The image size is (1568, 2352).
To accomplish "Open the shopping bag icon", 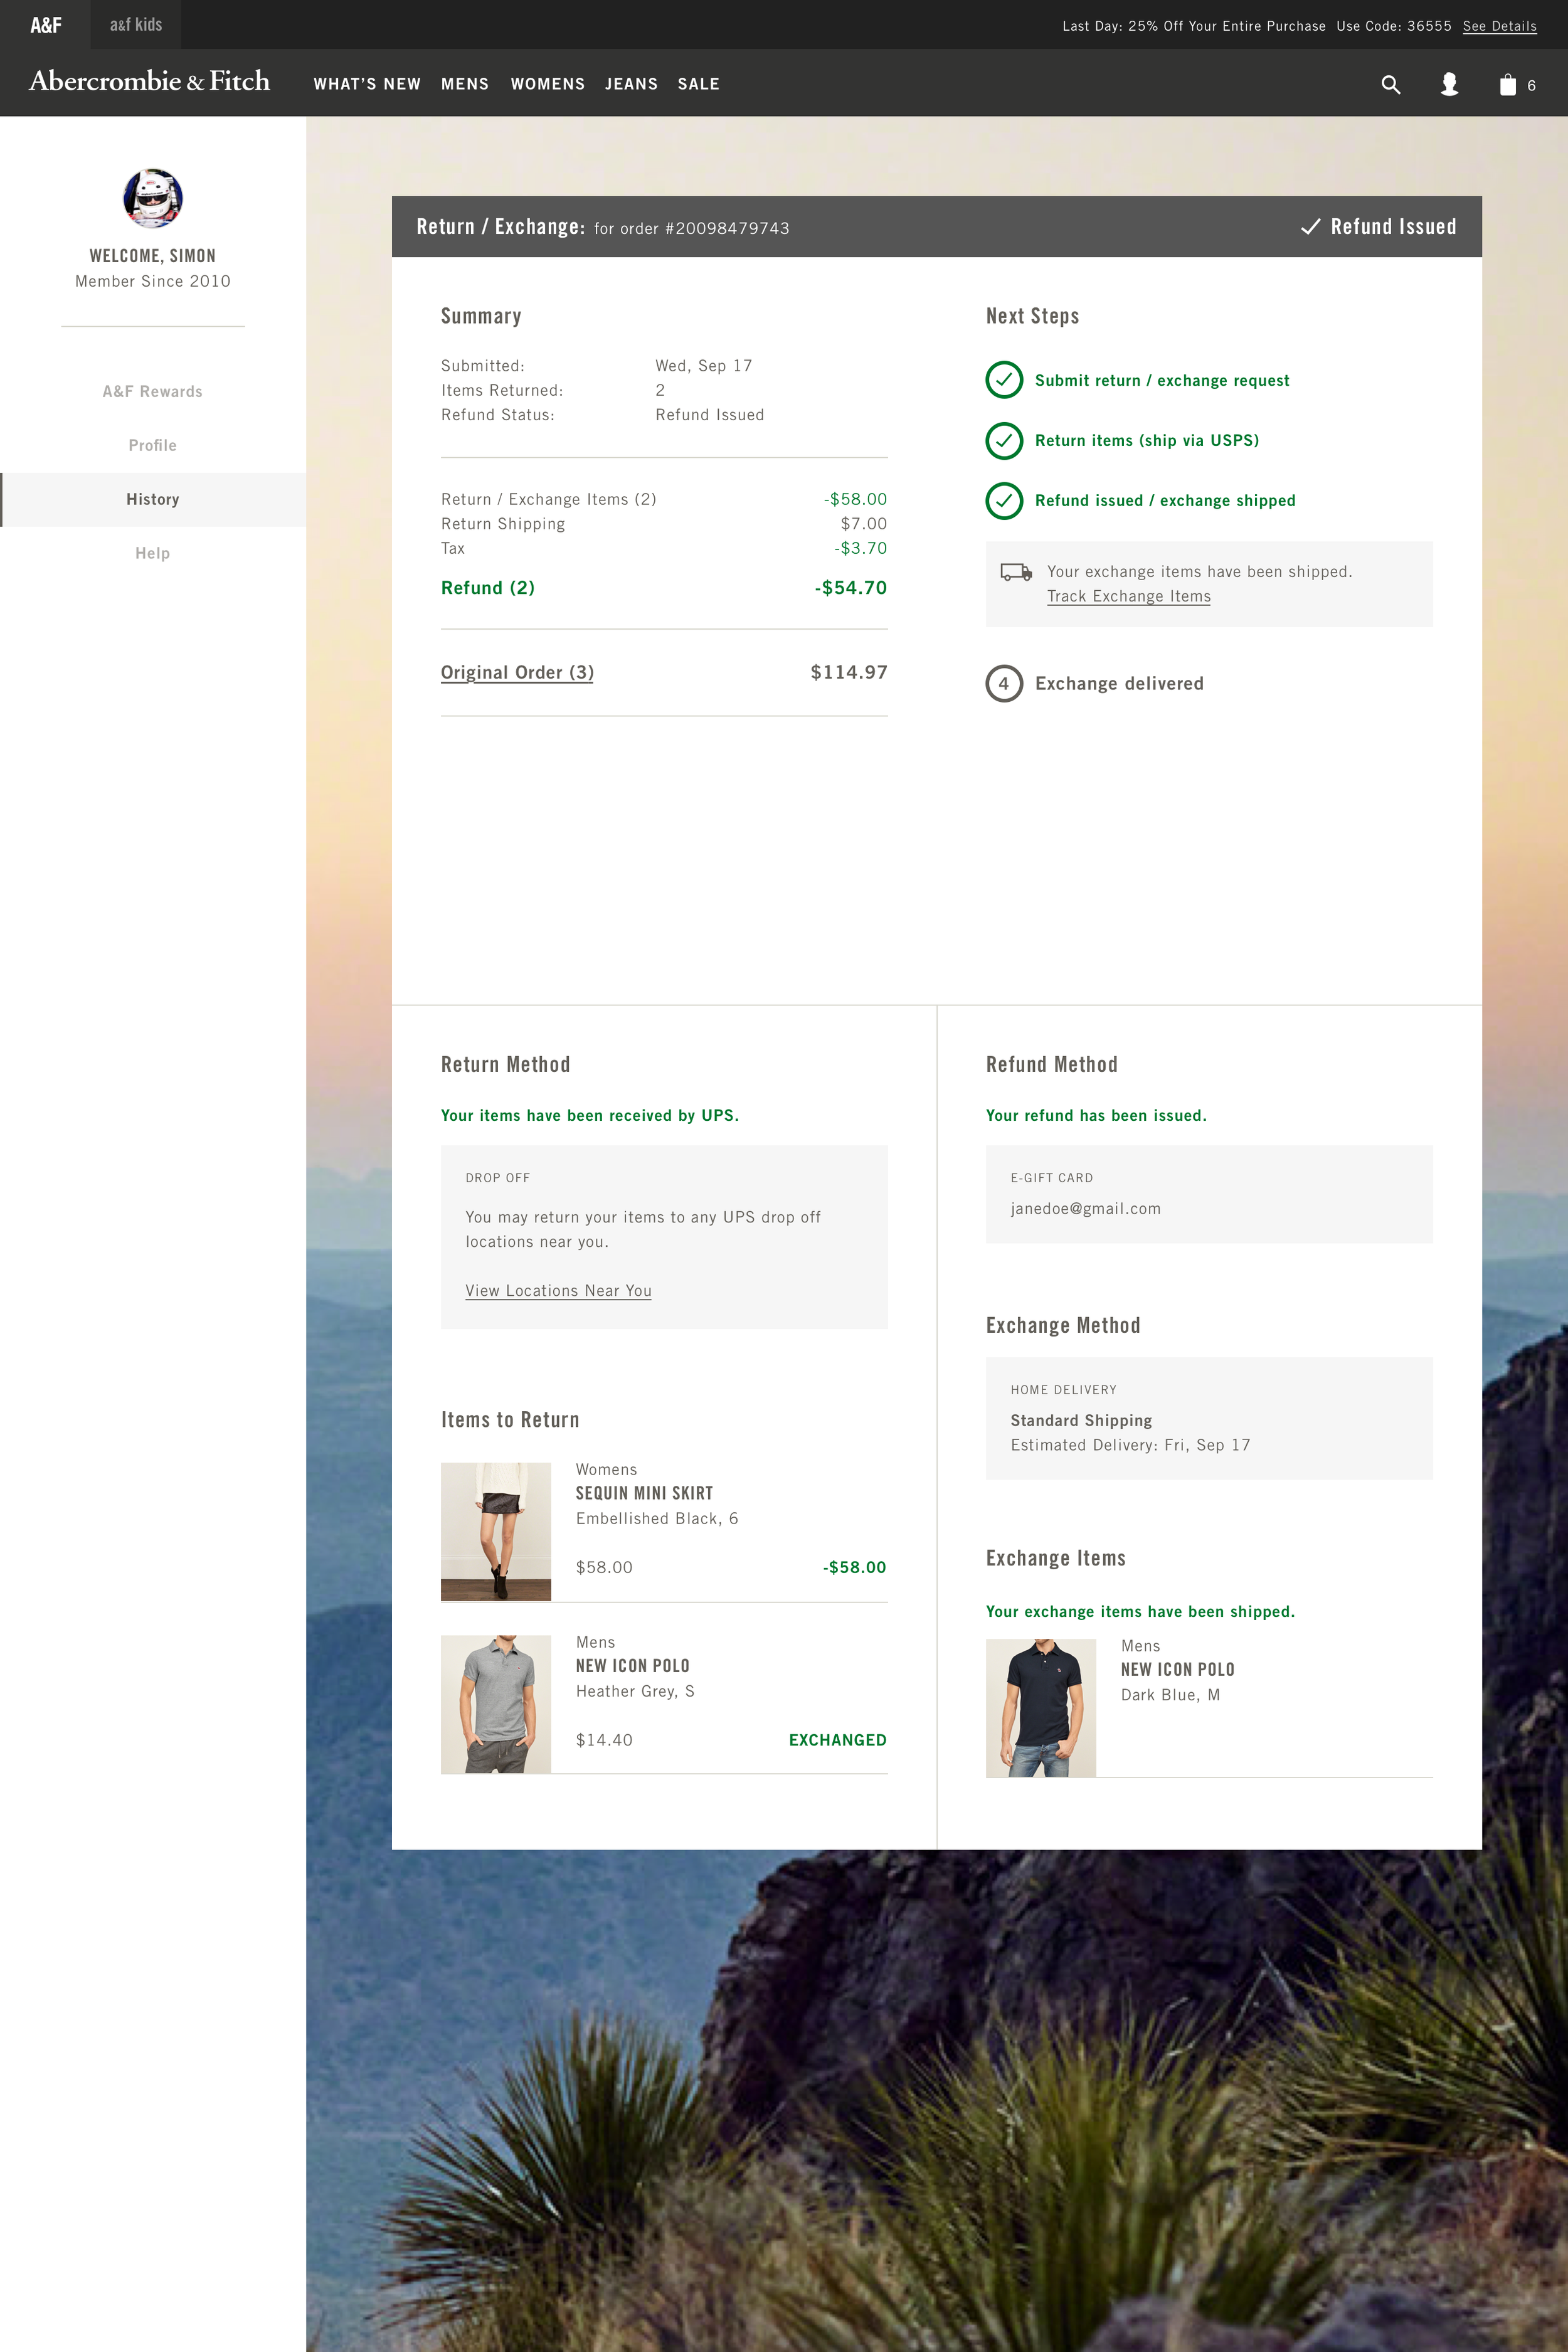I will click(1507, 85).
